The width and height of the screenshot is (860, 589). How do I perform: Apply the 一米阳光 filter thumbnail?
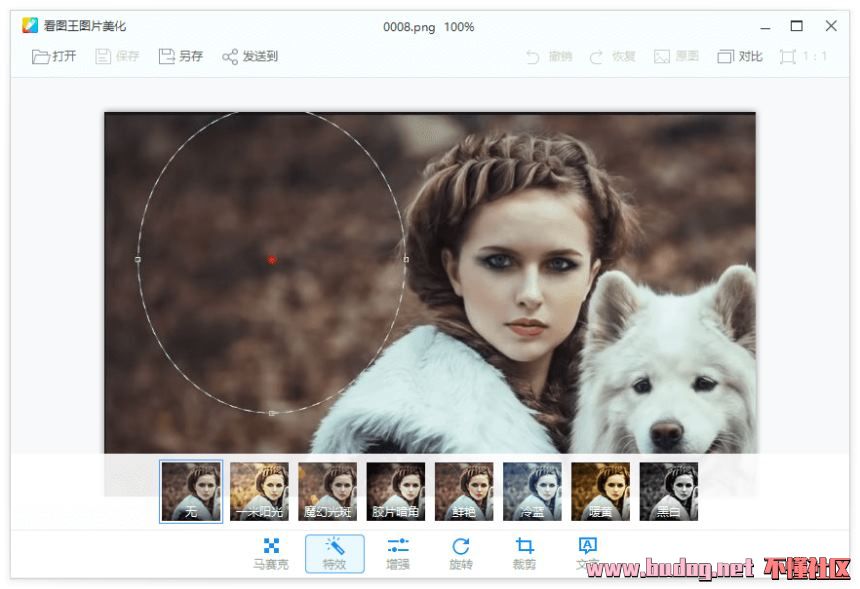[259, 491]
